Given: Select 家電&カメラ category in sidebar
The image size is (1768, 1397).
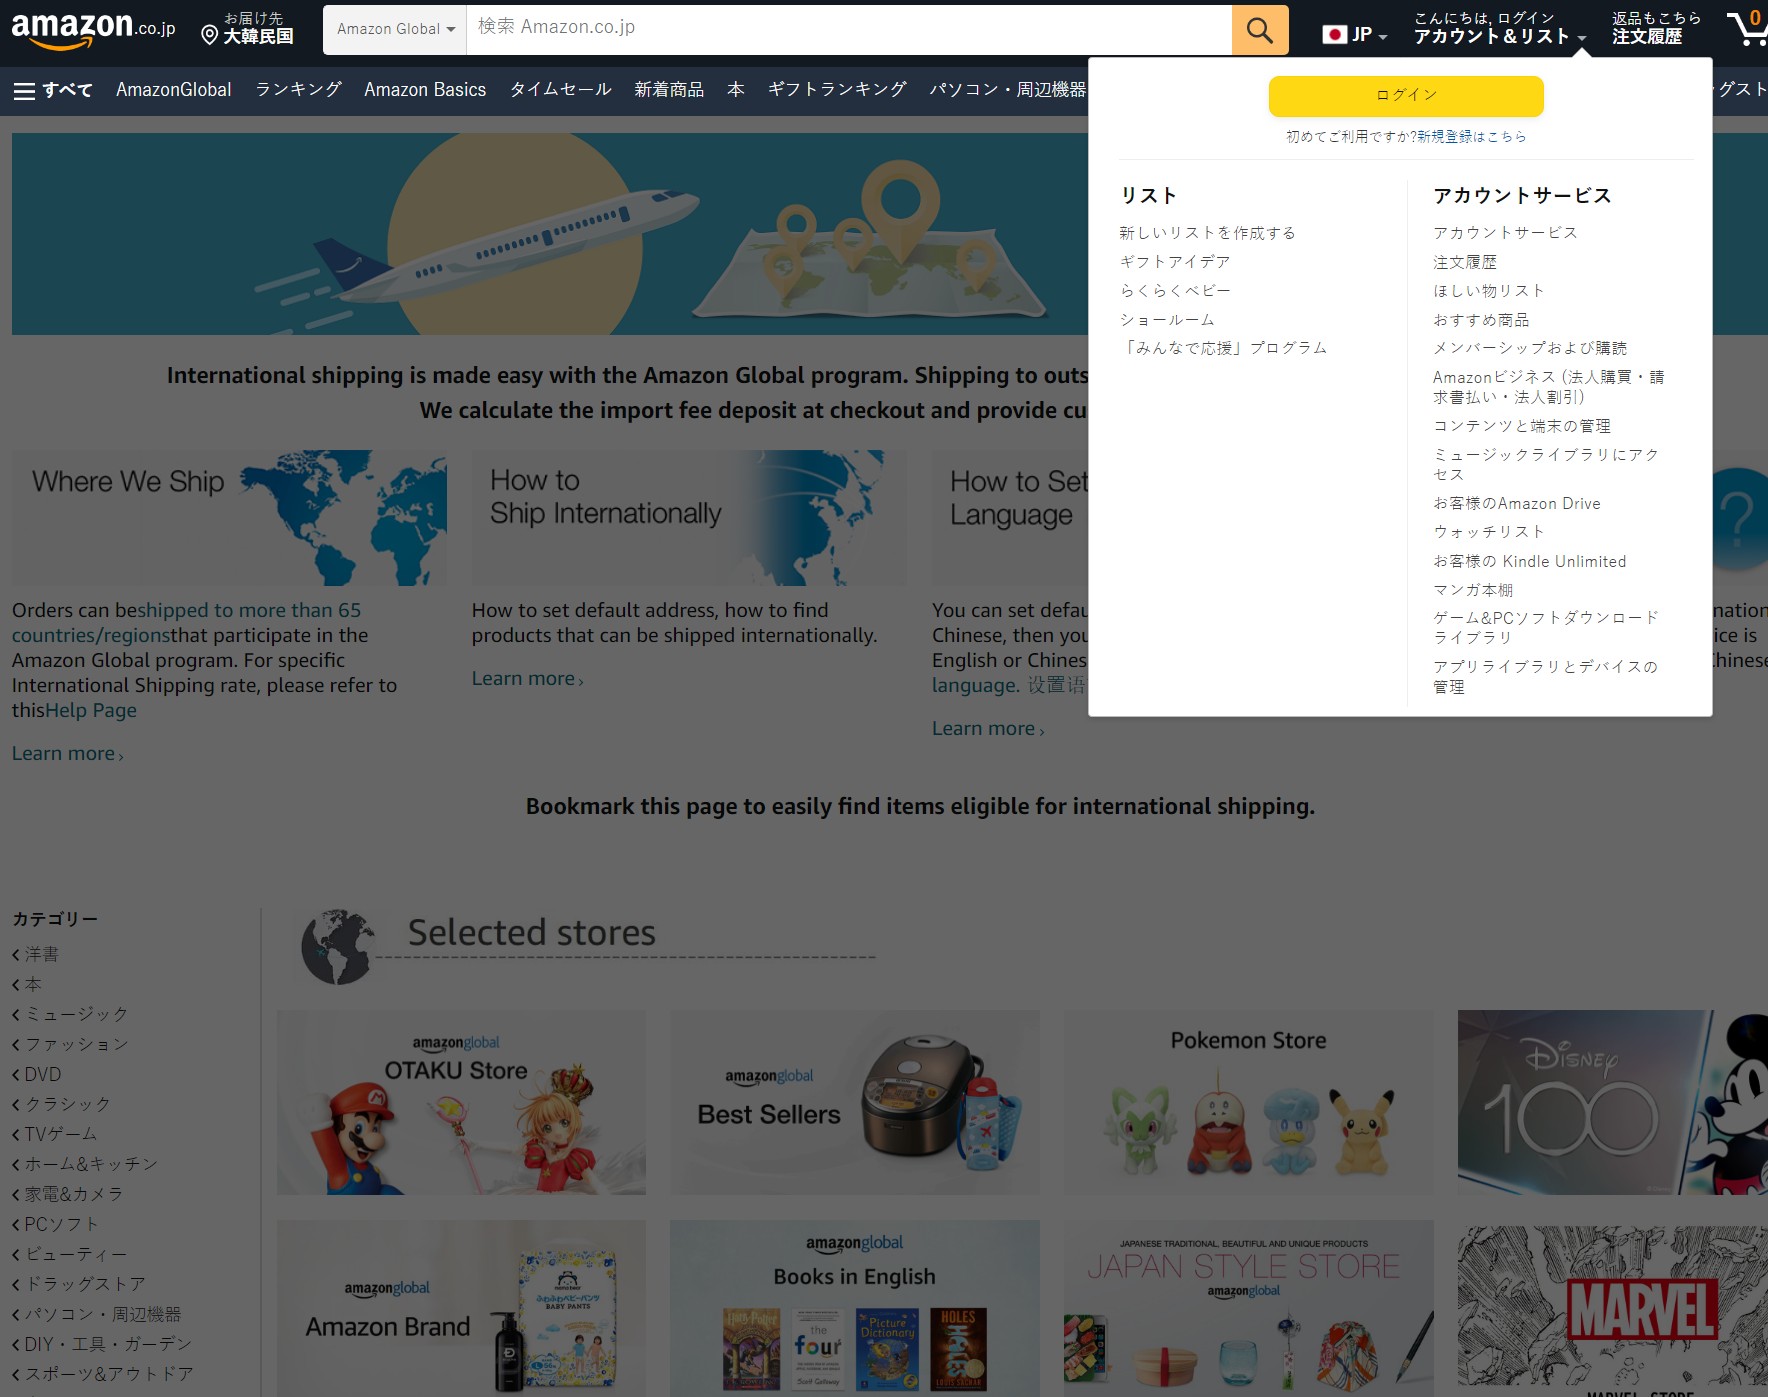Looking at the screenshot, I should pos(74,1195).
